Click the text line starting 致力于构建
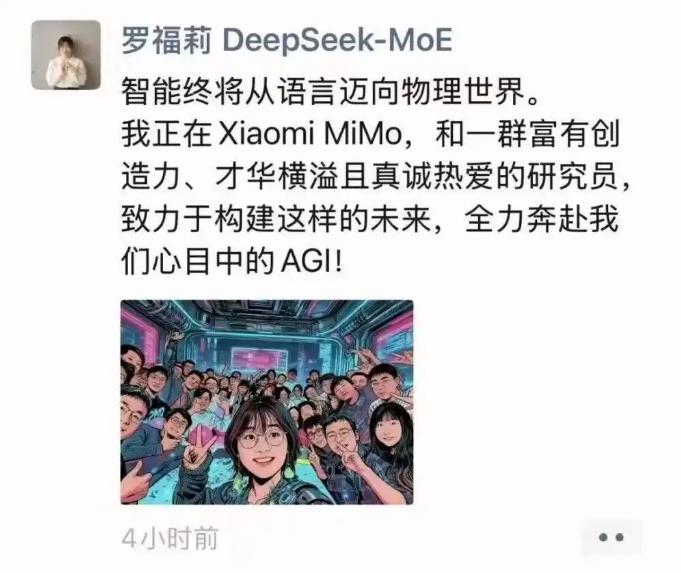This screenshot has height=573, width=681. (370, 219)
